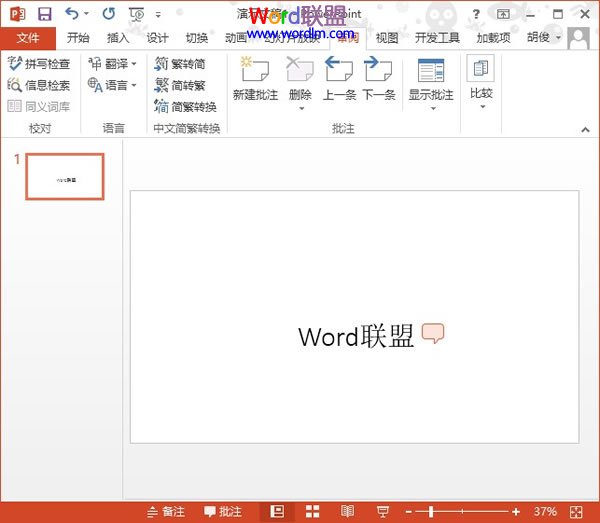Open the 翻译 translate dropdown
600x523 pixels.
[112, 64]
